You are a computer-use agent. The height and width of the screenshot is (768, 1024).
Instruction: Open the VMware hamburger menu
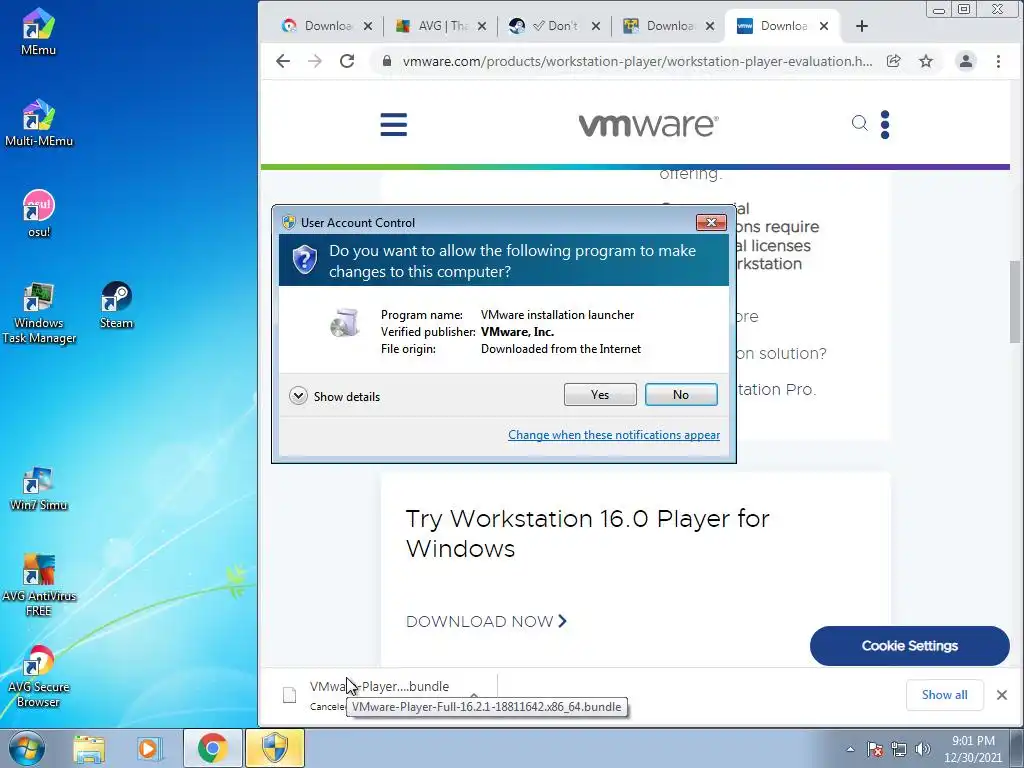394,124
